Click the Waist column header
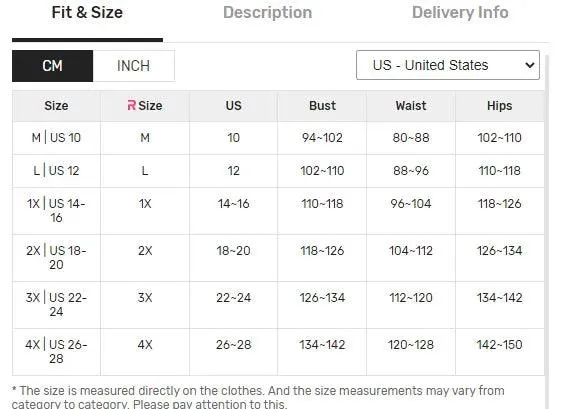The height and width of the screenshot is (409, 566). click(411, 106)
